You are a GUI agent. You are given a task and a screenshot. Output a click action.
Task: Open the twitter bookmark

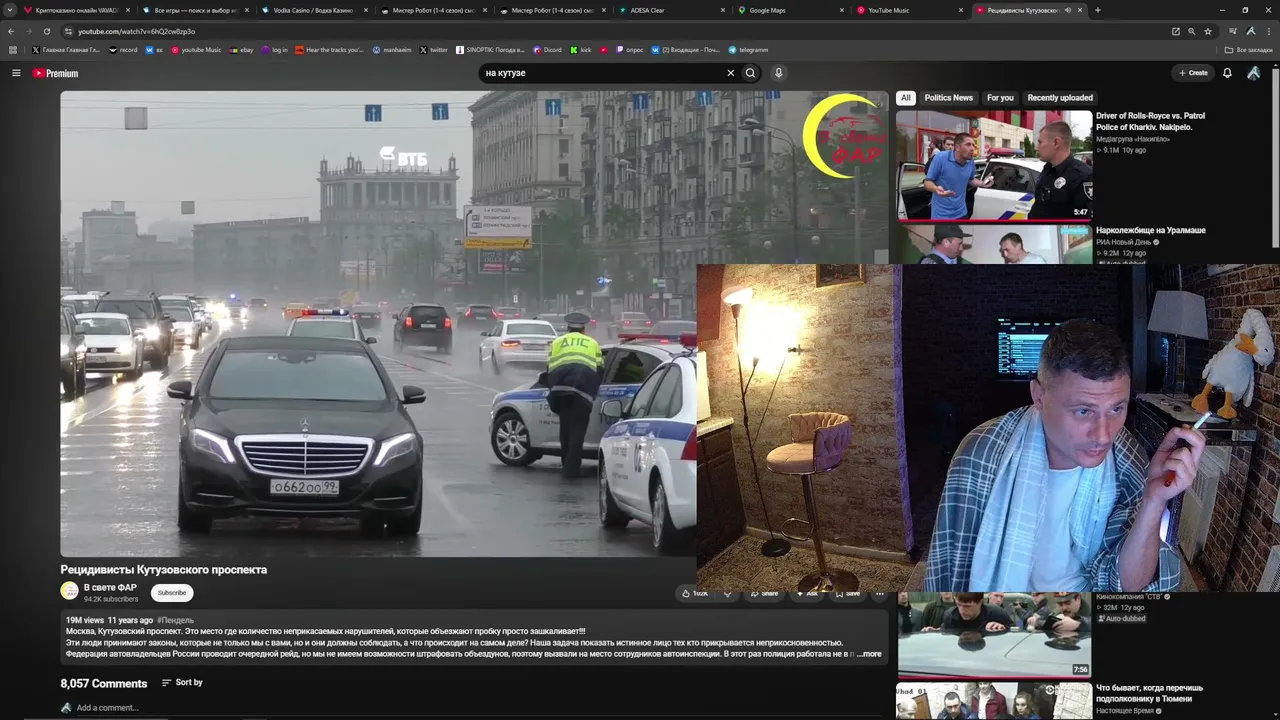point(433,50)
